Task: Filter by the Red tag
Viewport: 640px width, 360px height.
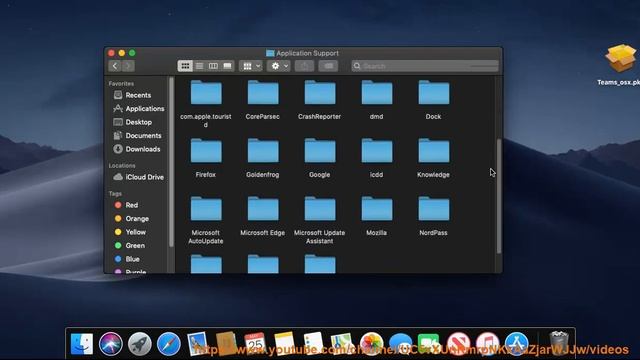Action: pyautogui.click(x=127, y=205)
